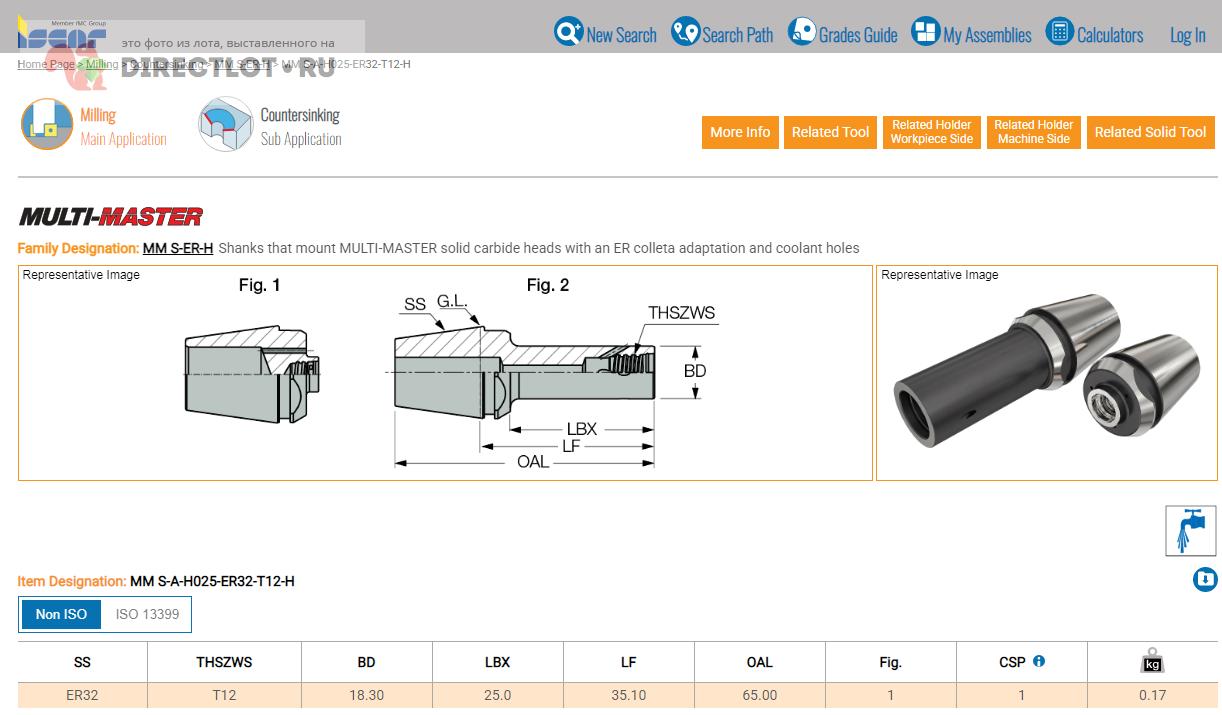Click the 0.17 weight value
The width and height of the screenshot is (1222, 715).
pyautogui.click(x=1152, y=695)
